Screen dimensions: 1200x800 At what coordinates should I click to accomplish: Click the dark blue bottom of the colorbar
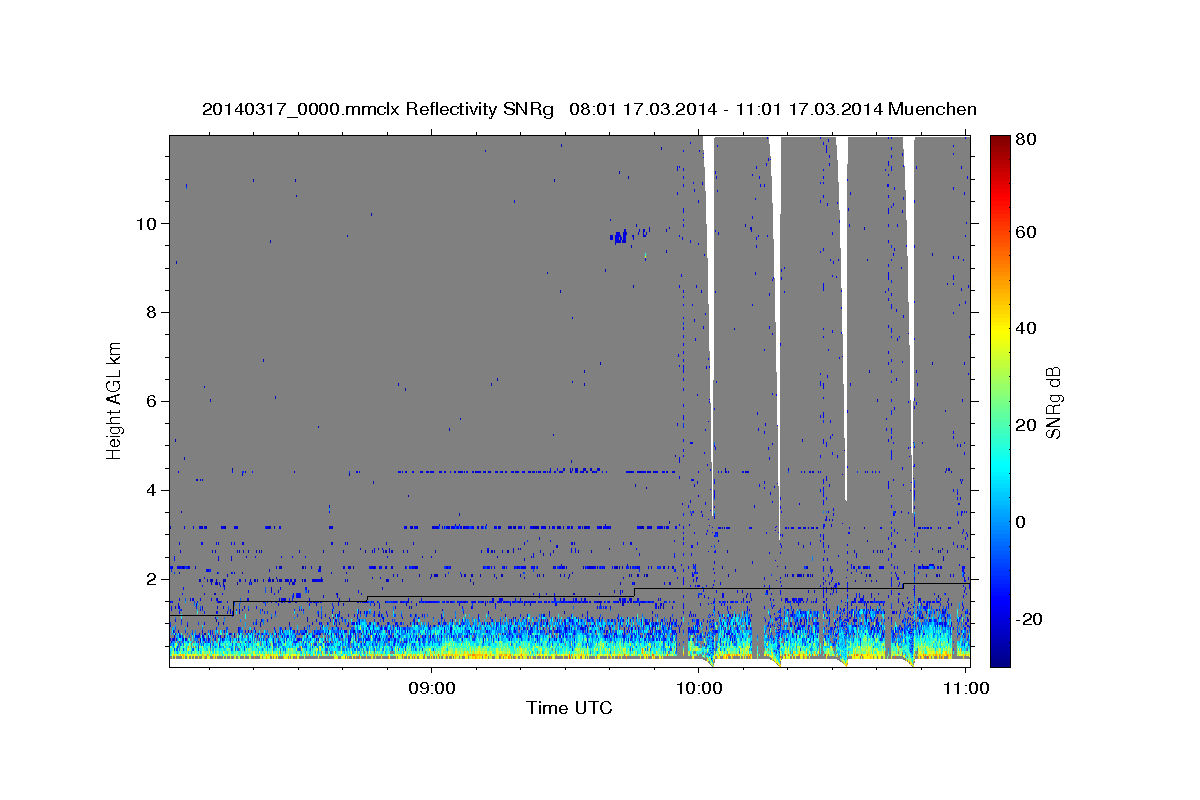[1000, 655]
